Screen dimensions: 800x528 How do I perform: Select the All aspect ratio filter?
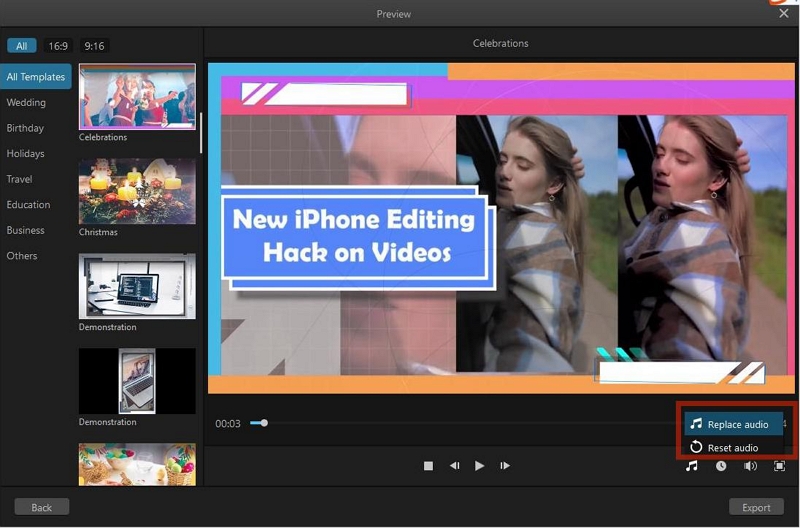pos(21,46)
